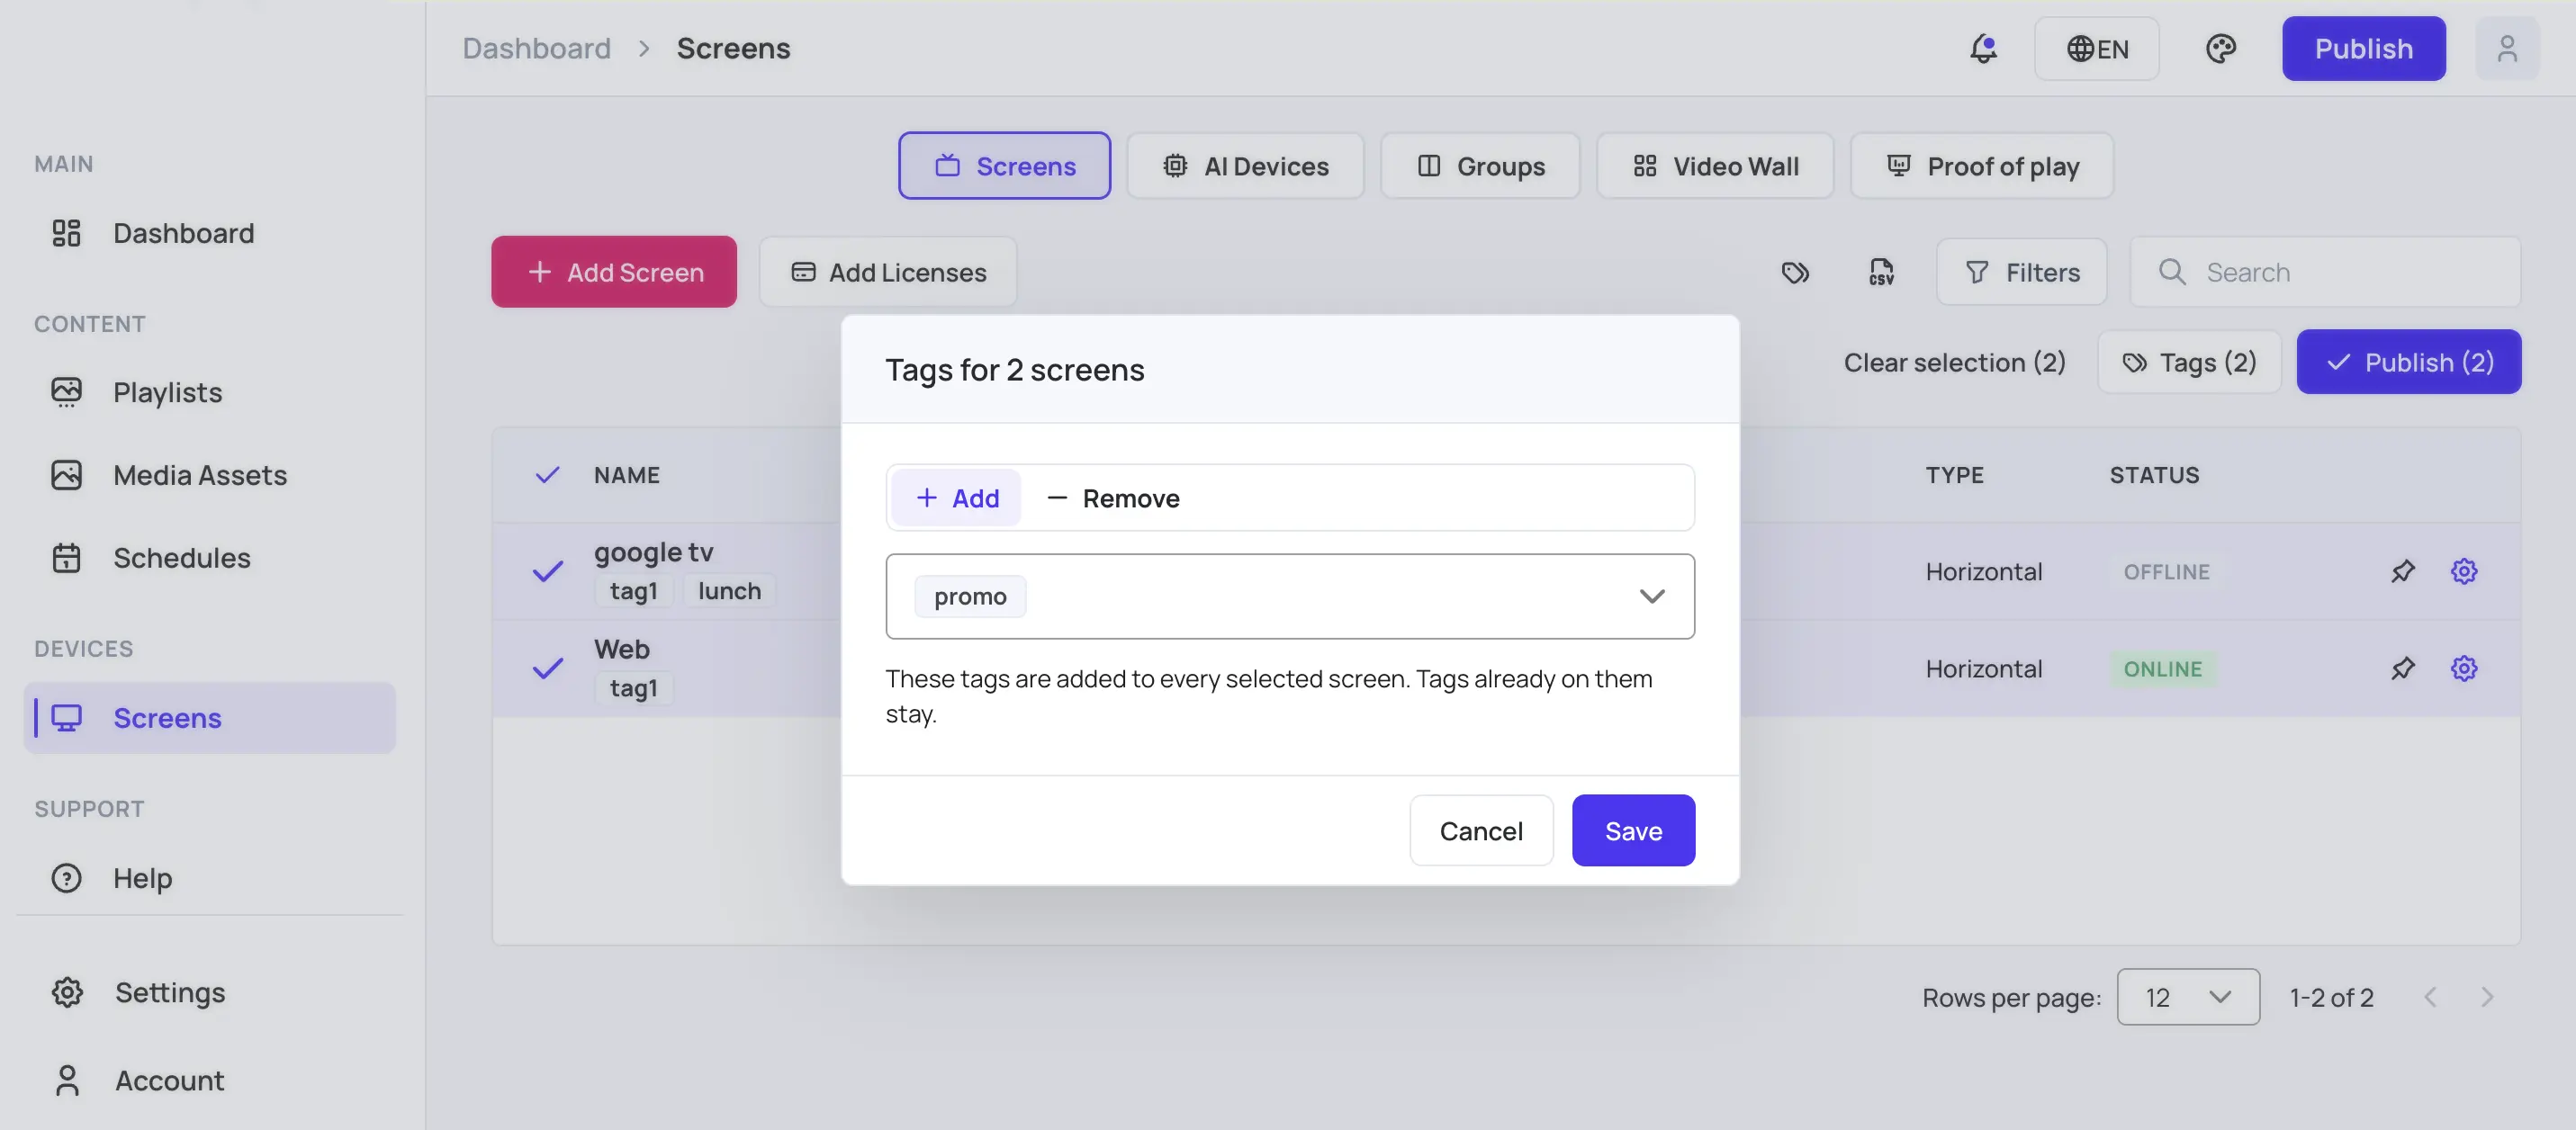Click the ONLINE status badge
This screenshot has width=2576, height=1130.
click(x=2162, y=668)
